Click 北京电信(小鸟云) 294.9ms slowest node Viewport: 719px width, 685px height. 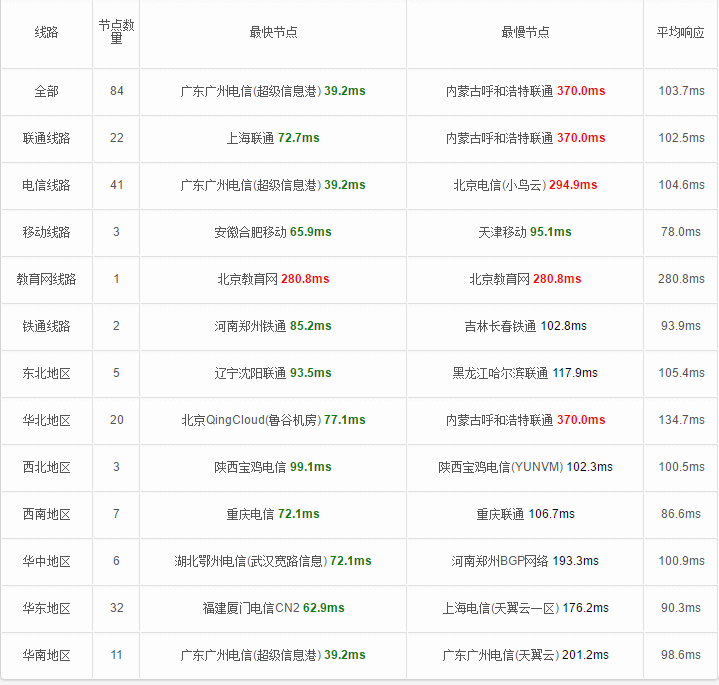tap(525, 185)
